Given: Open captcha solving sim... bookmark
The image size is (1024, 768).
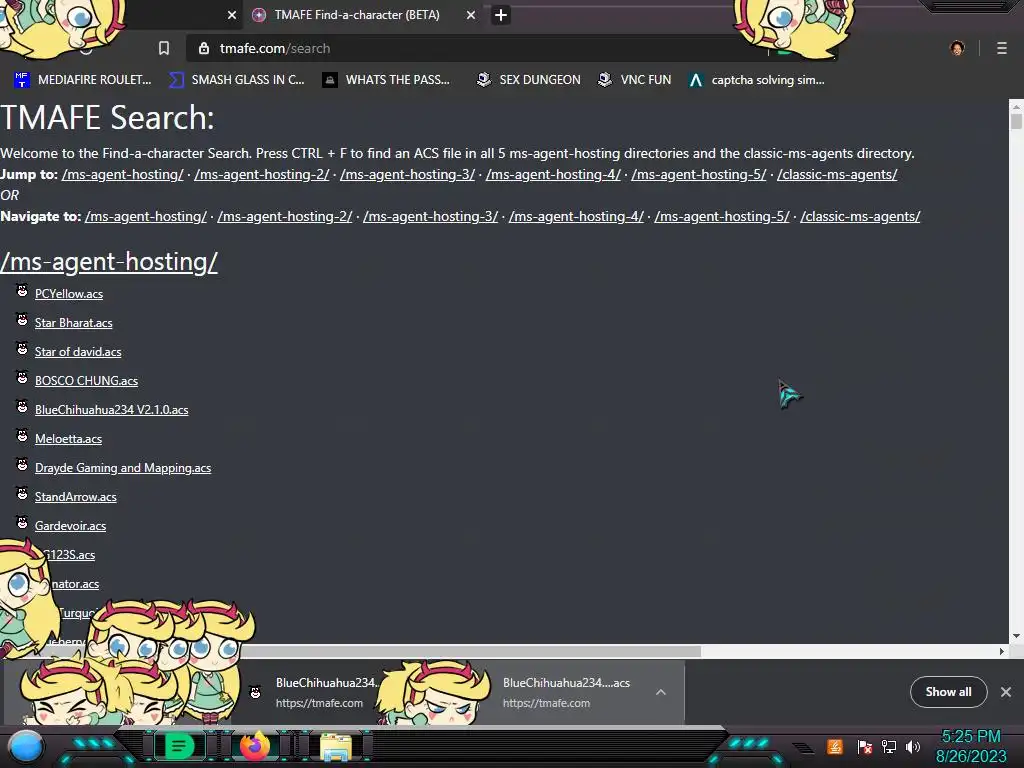Looking at the screenshot, I should tap(756, 80).
